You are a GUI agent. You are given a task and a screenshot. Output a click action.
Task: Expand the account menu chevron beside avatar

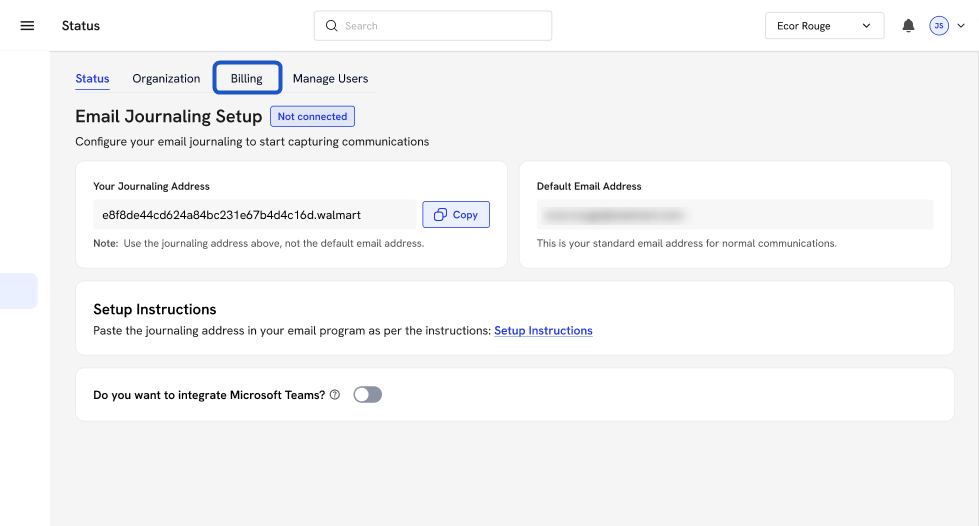tap(961, 26)
